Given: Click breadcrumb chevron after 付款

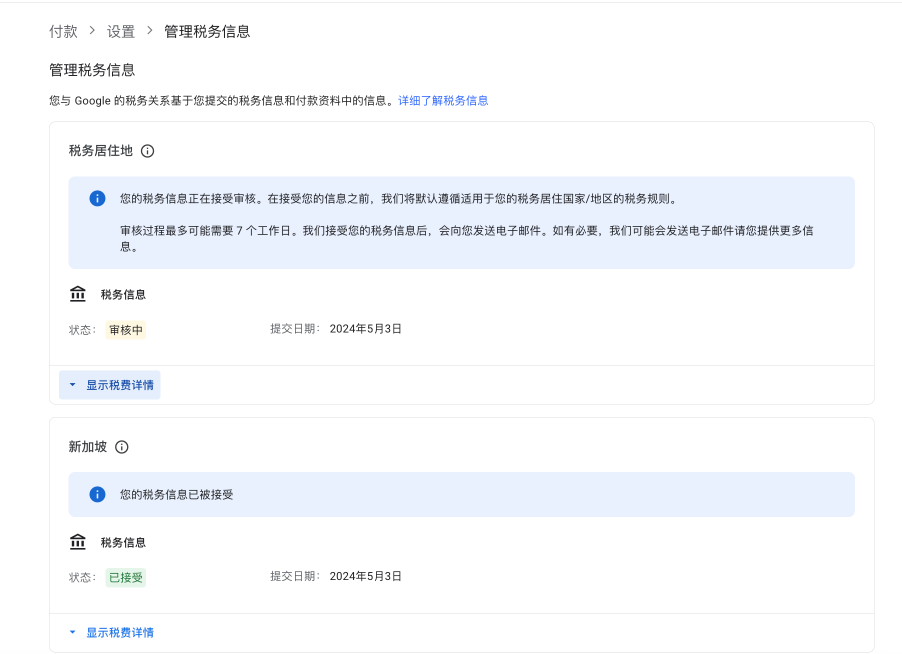Looking at the screenshot, I should click(x=92, y=31).
